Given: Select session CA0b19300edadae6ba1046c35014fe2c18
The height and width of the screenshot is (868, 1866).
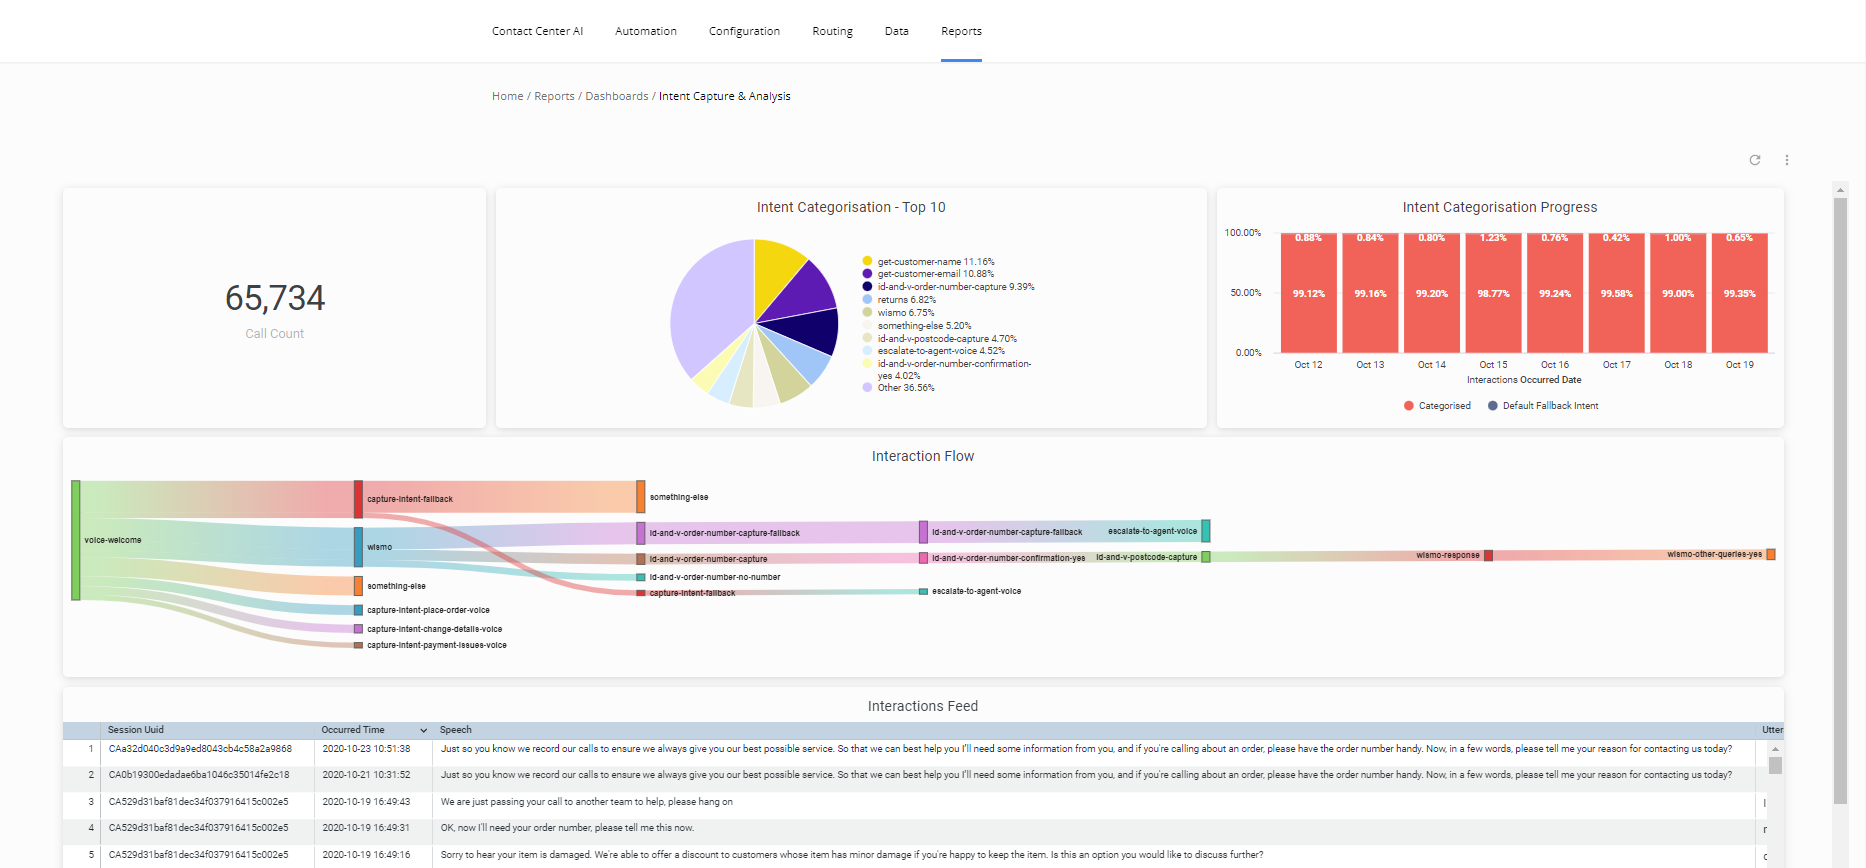Looking at the screenshot, I should click(x=199, y=775).
